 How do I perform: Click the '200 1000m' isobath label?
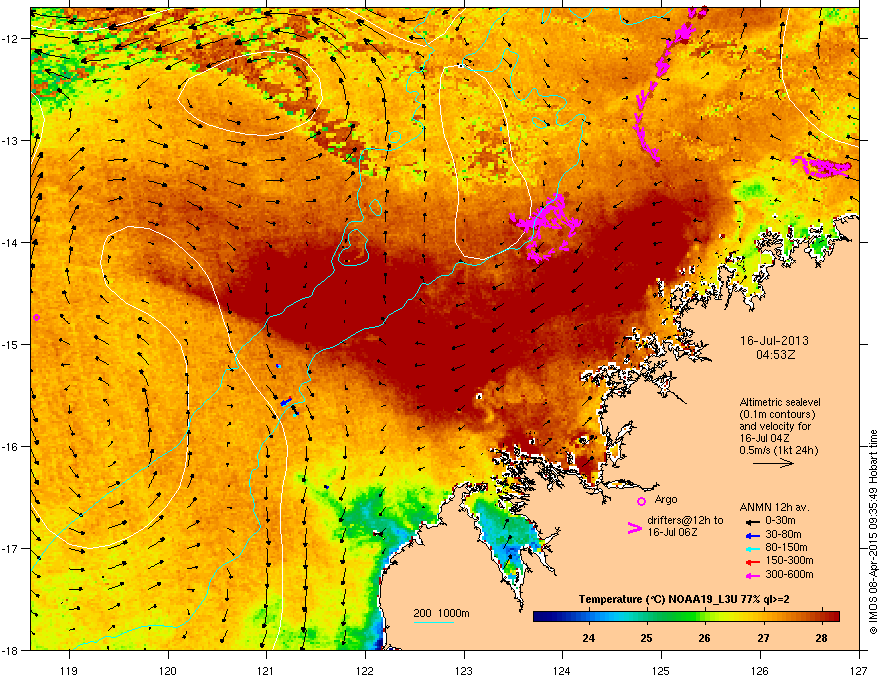pyautogui.click(x=442, y=613)
